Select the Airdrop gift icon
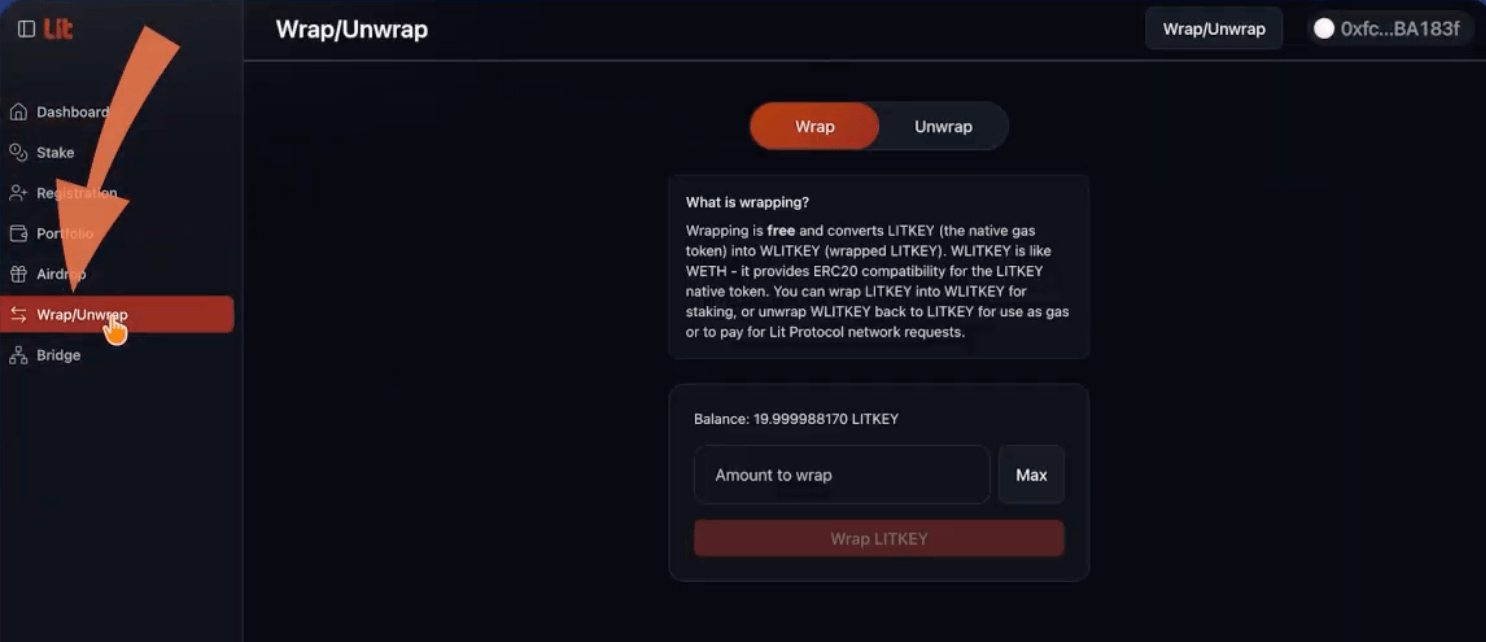The image size is (1486, 642). [17, 273]
